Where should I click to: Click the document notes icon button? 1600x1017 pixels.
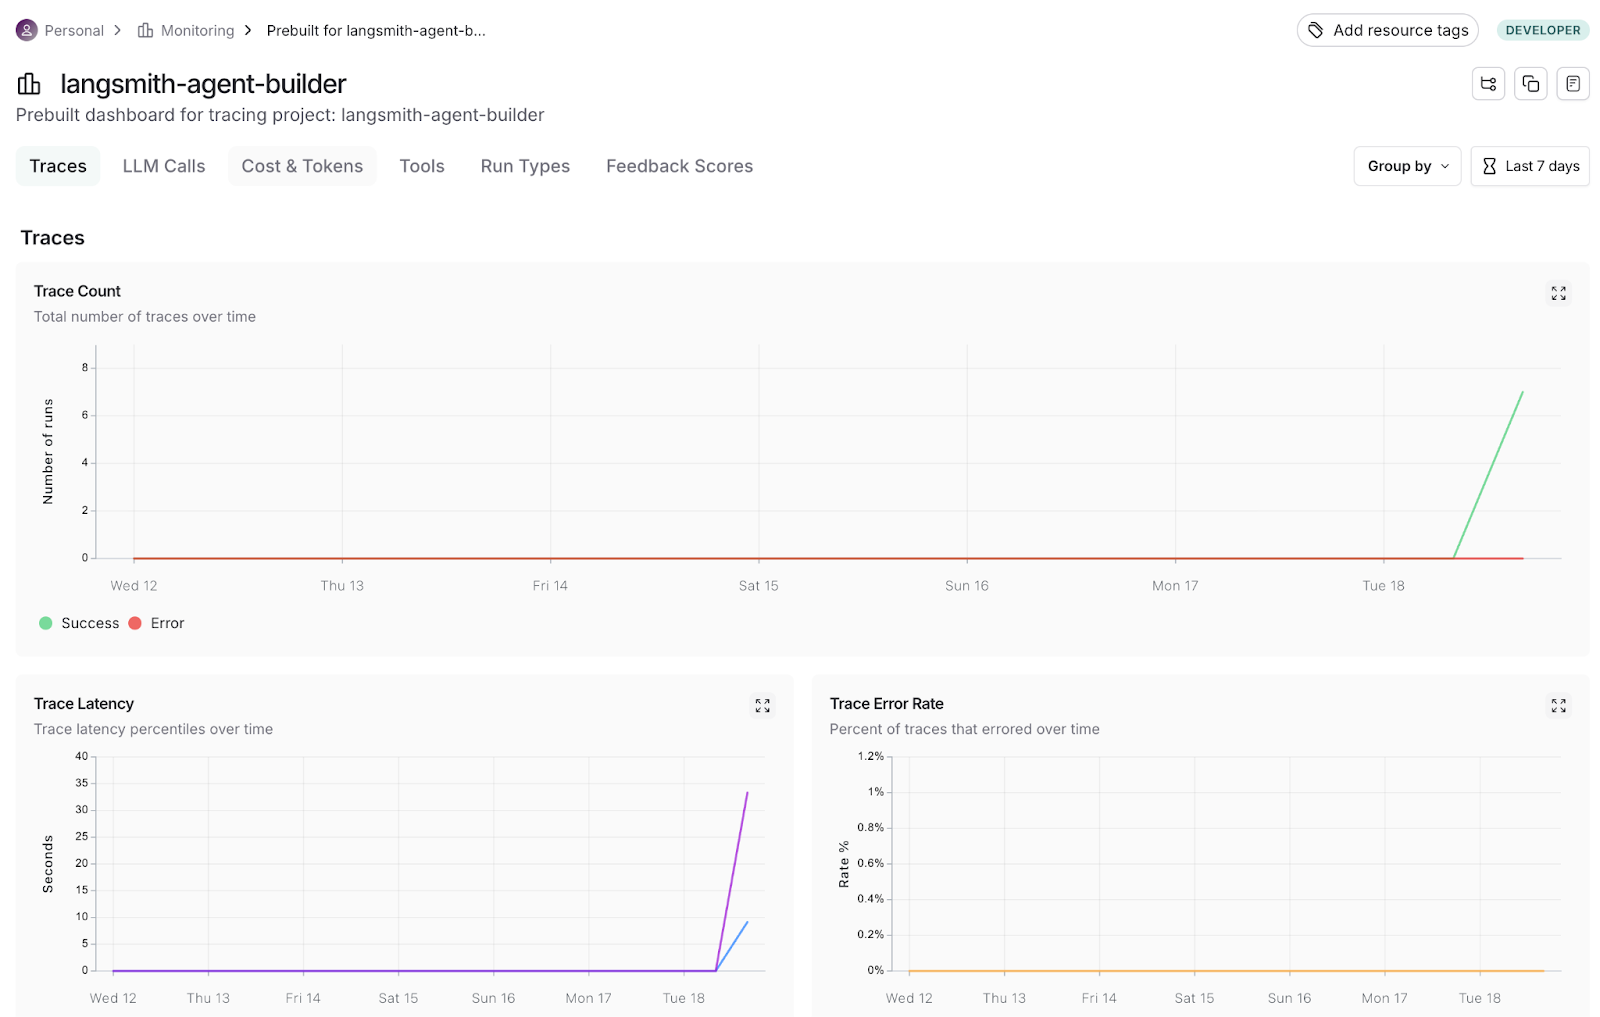1572,84
